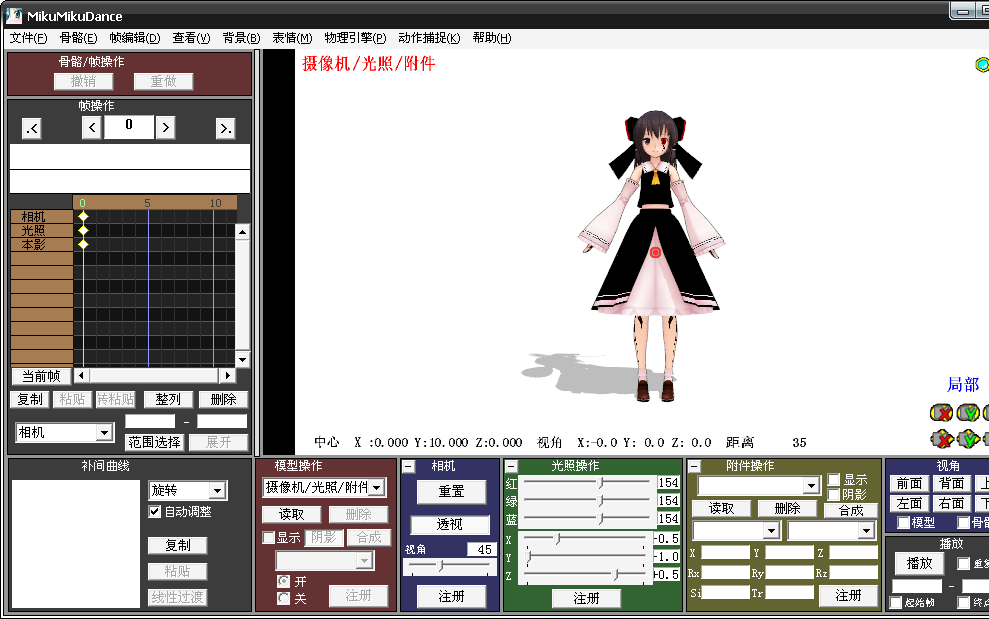Open the accessory selection dropdown in 附件操作
Image resolution: width=989 pixels, height=619 pixels.
[x=811, y=486]
